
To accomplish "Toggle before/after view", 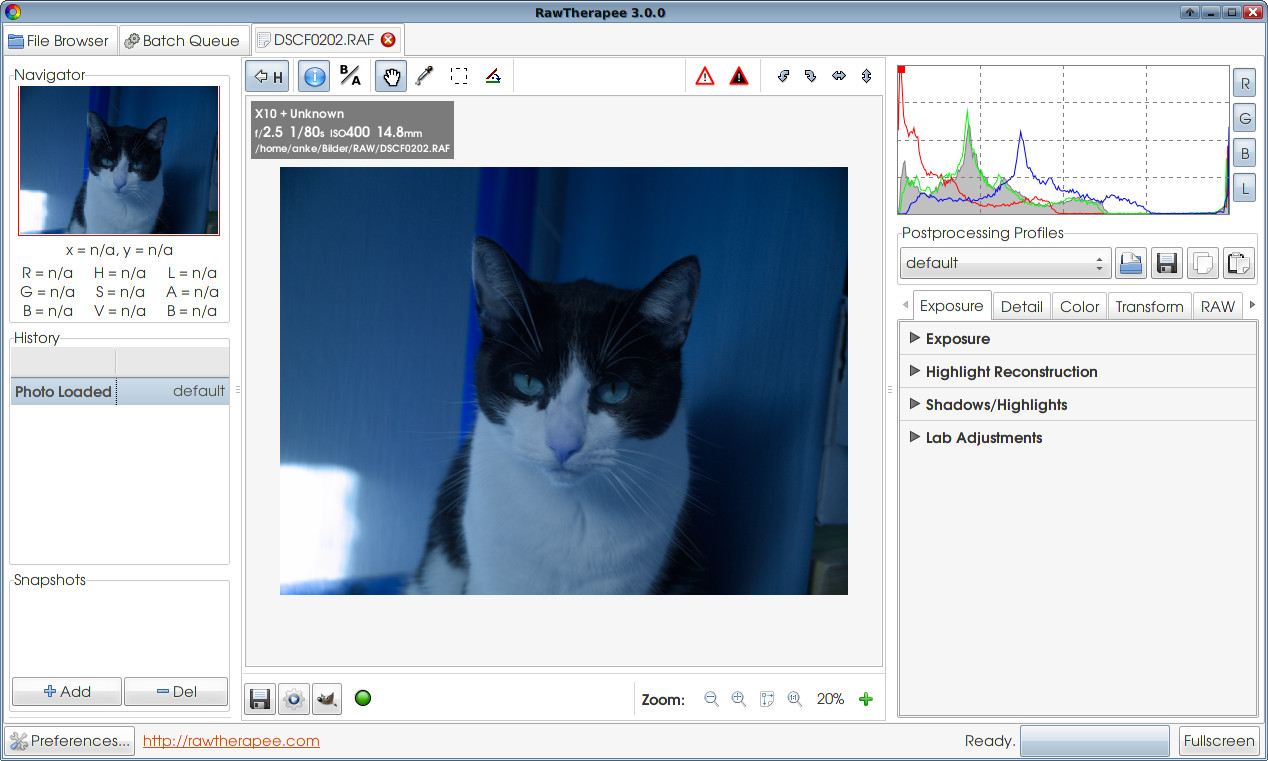I will point(350,76).
